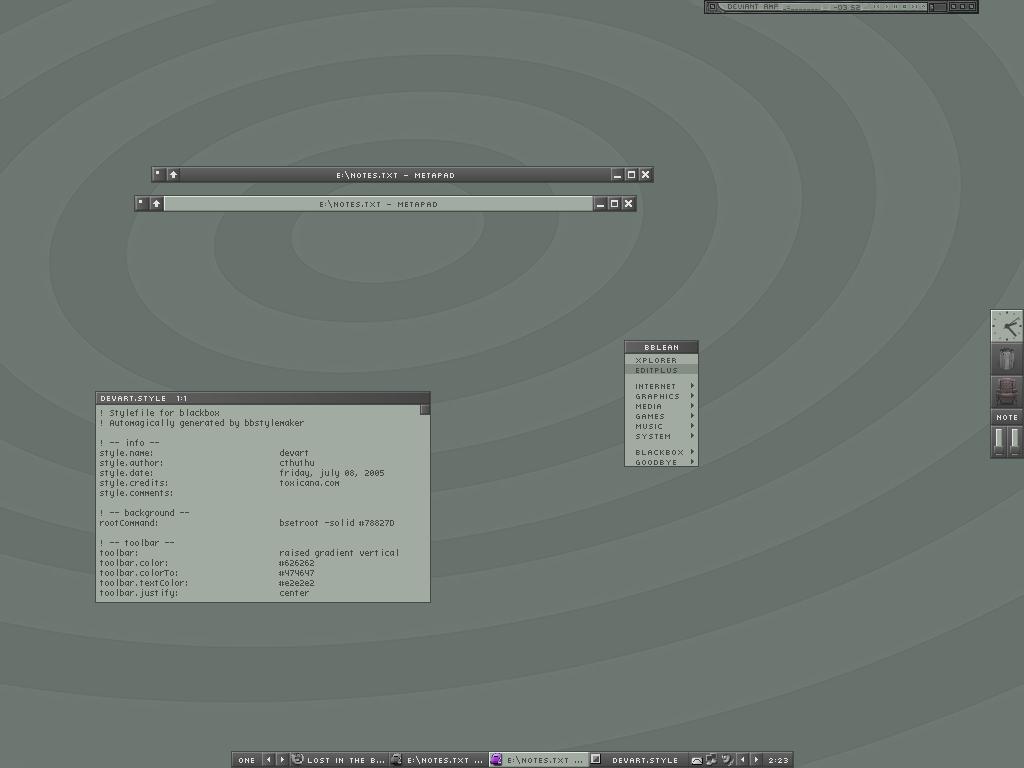1024x768 pixels.
Task: Click the last window button on Deviant Amp
Action: click(972, 7)
